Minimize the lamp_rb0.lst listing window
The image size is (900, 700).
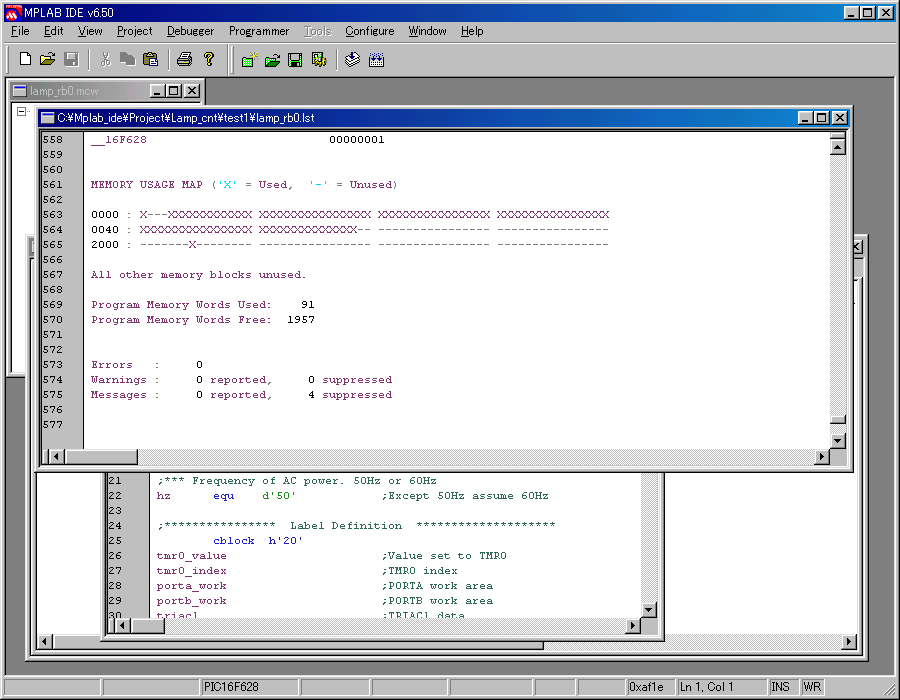pos(805,118)
